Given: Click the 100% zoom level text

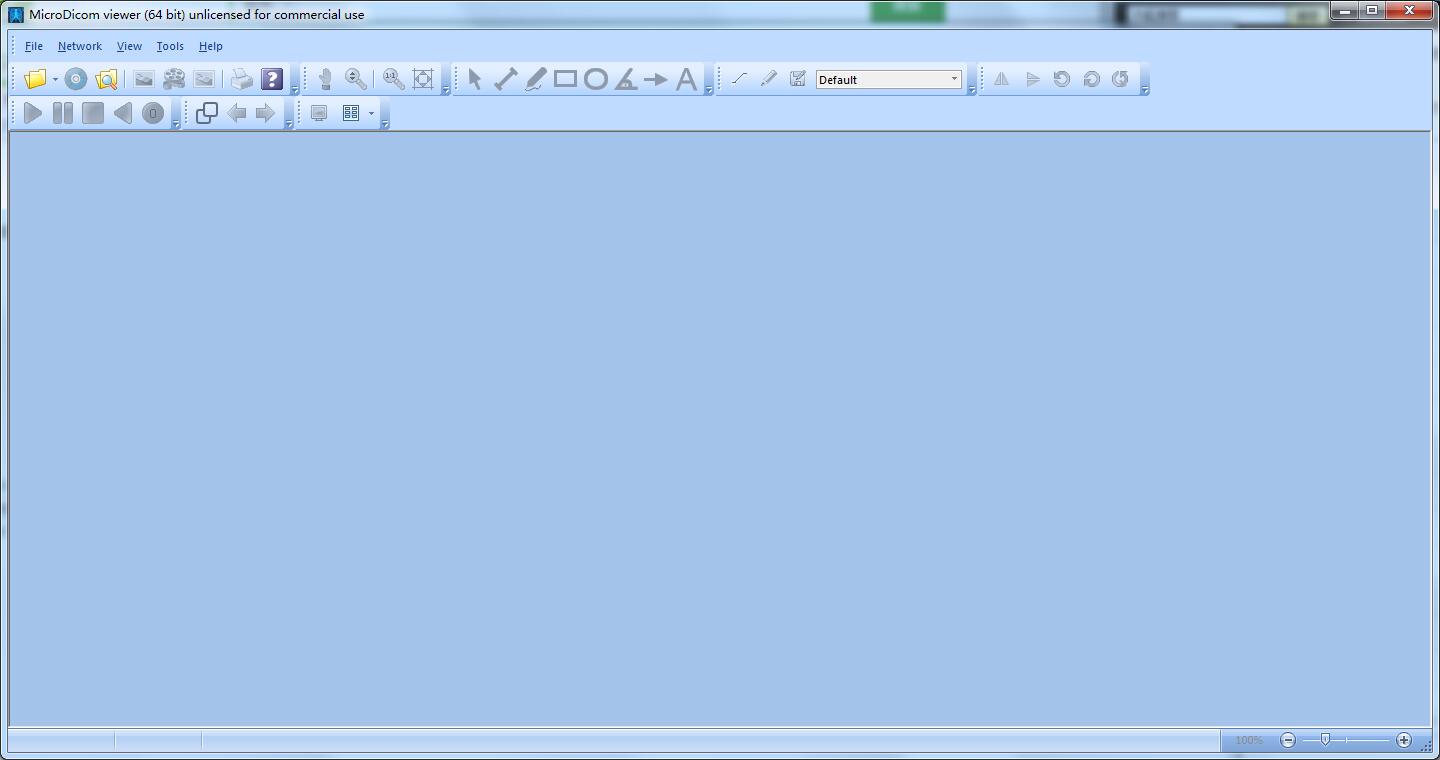Looking at the screenshot, I should tap(1248, 740).
